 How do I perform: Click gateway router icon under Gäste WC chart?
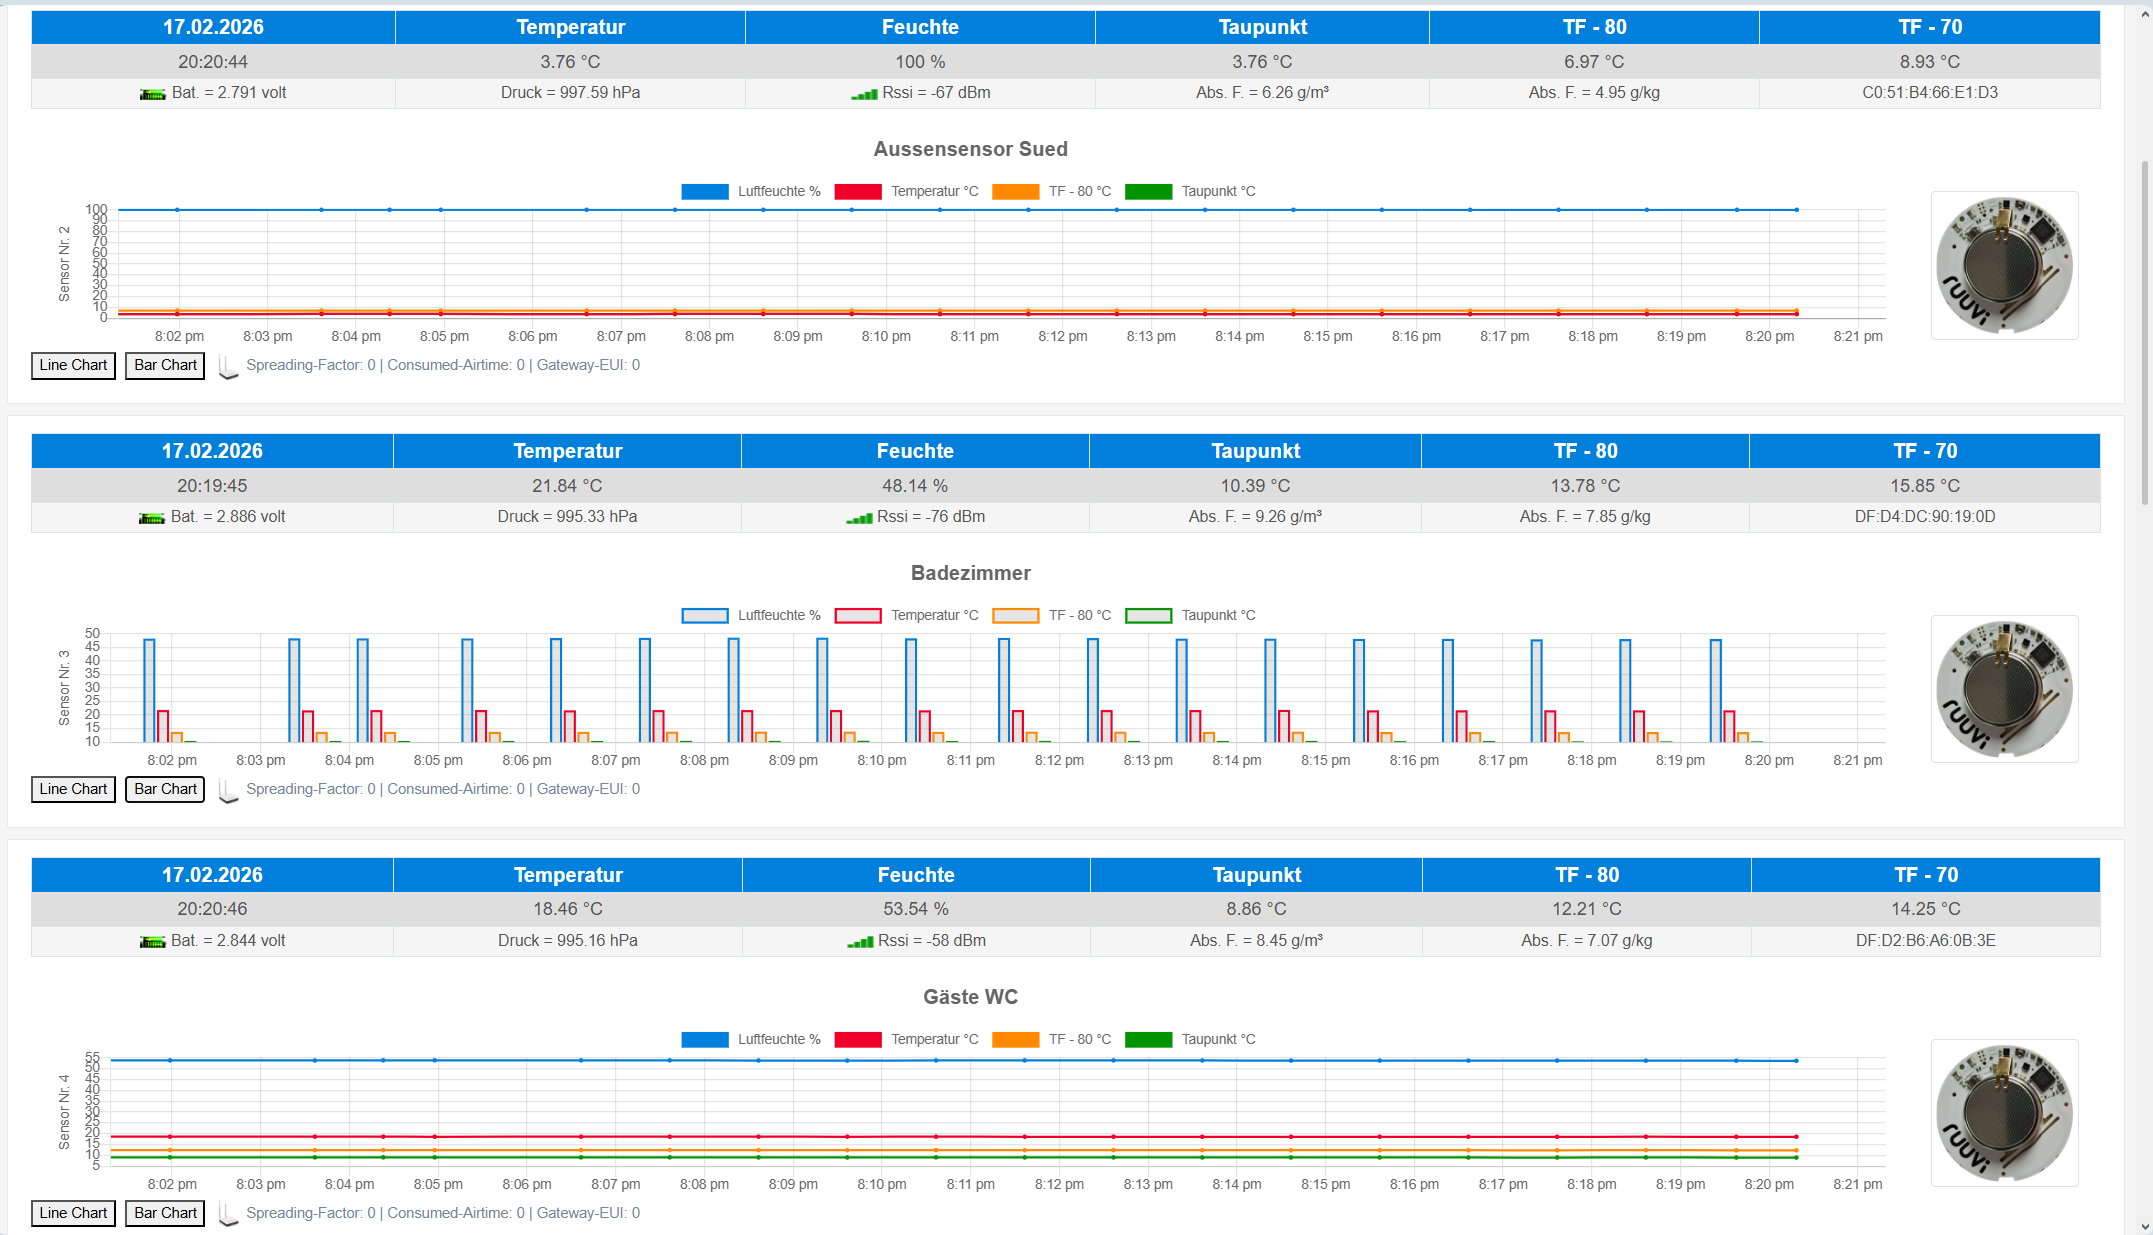228,1216
